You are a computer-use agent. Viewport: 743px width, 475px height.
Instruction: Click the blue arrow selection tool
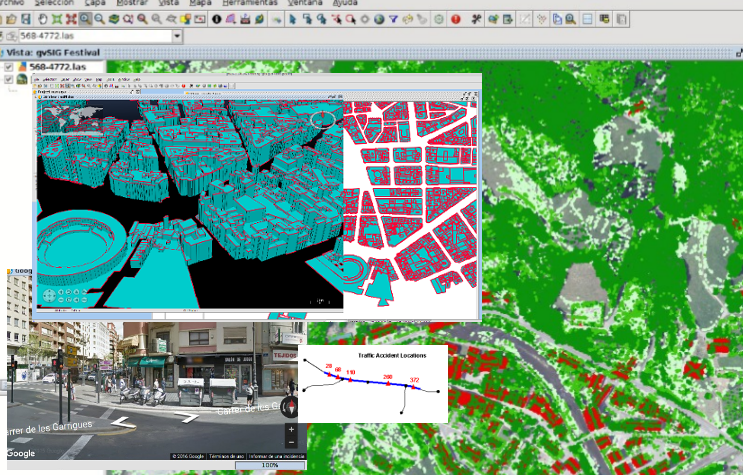292,18
